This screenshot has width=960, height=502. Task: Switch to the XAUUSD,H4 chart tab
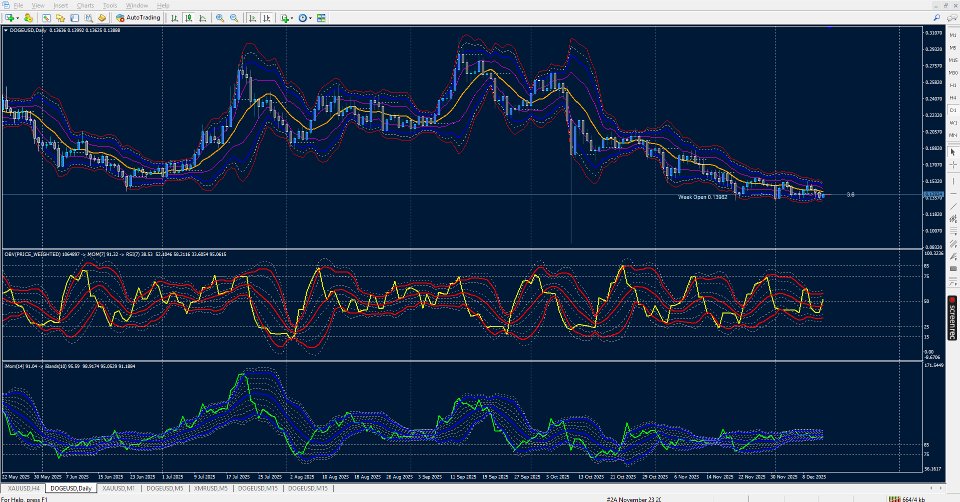click(23, 489)
